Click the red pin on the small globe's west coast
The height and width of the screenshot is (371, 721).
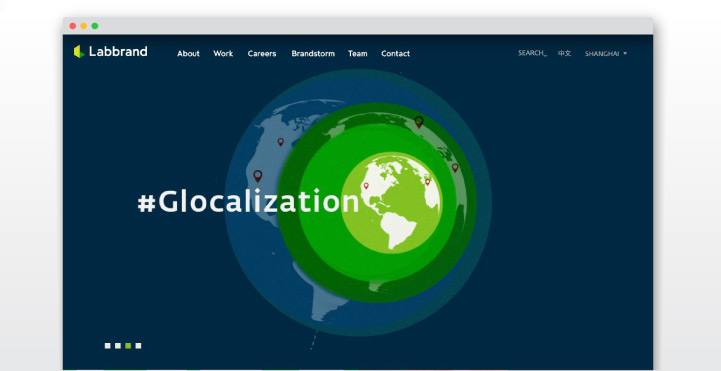[366, 186]
